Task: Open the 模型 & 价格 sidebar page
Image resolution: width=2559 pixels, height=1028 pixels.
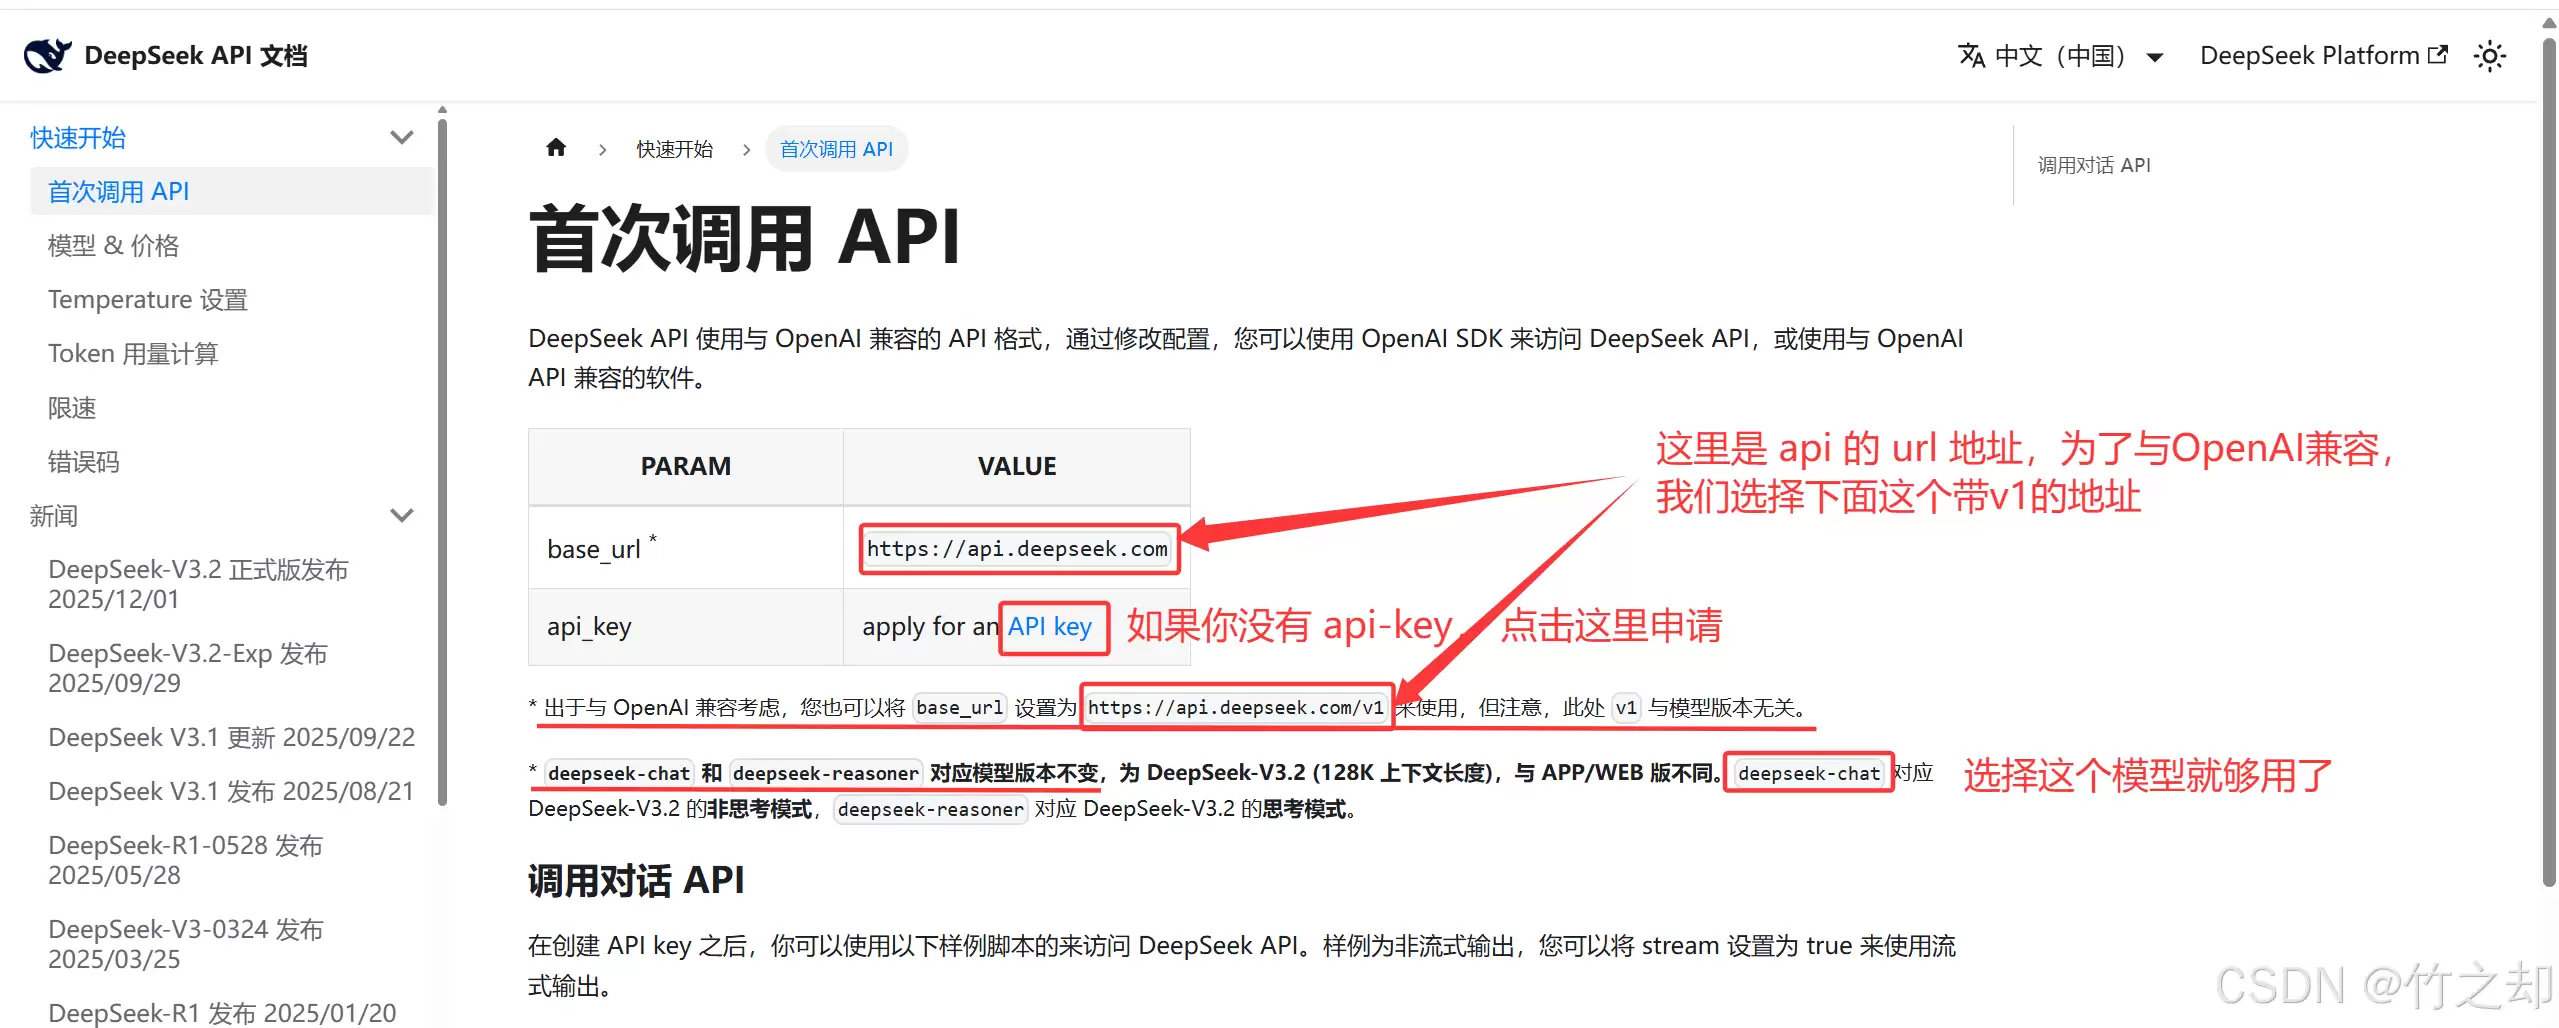Action: (x=112, y=245)
